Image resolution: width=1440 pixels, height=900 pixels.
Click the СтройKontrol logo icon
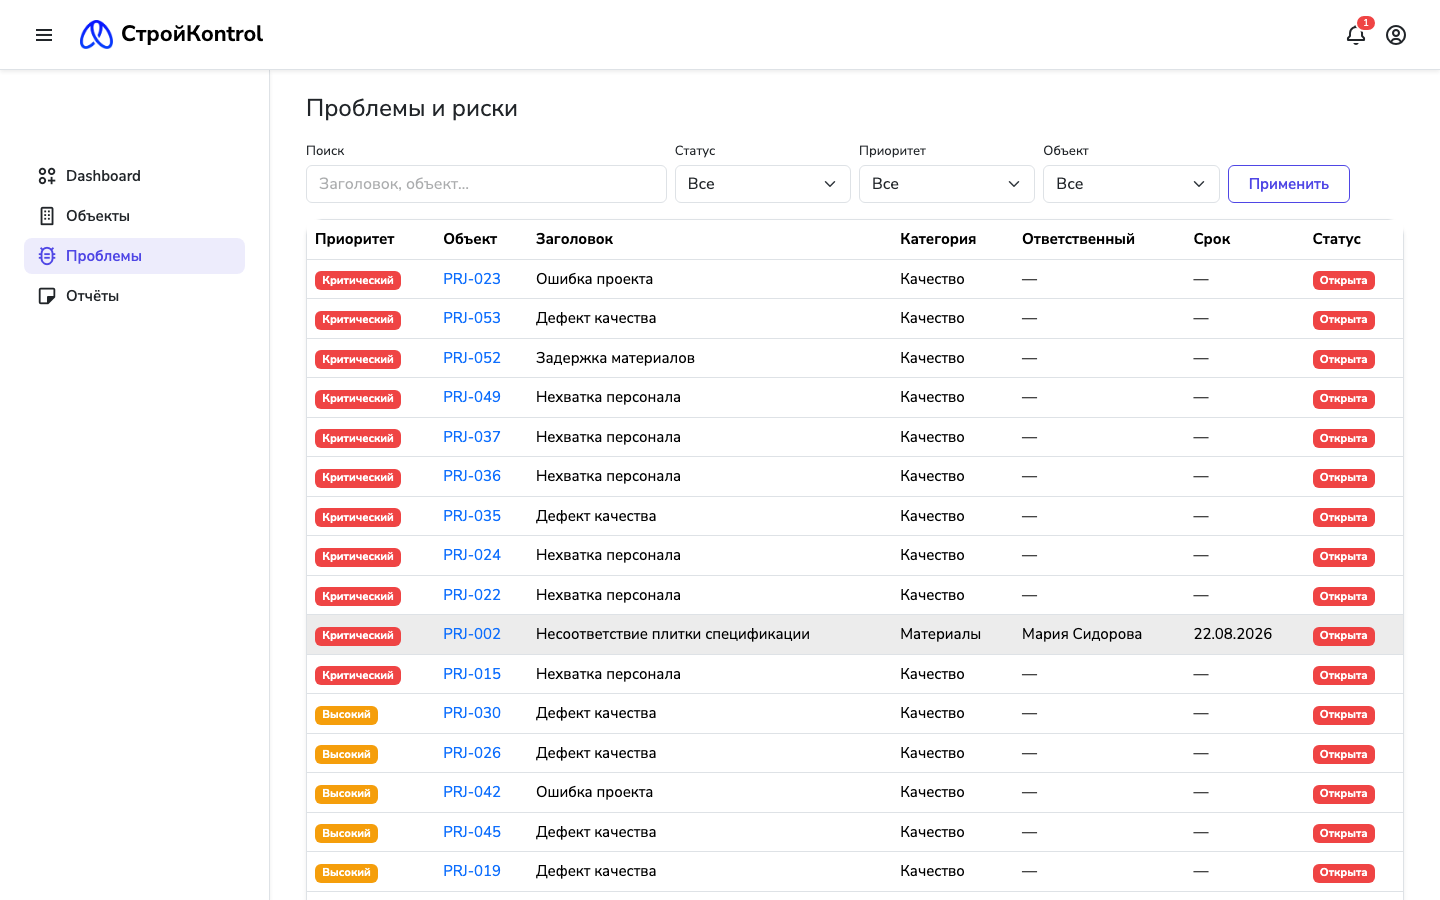(96, 35)
